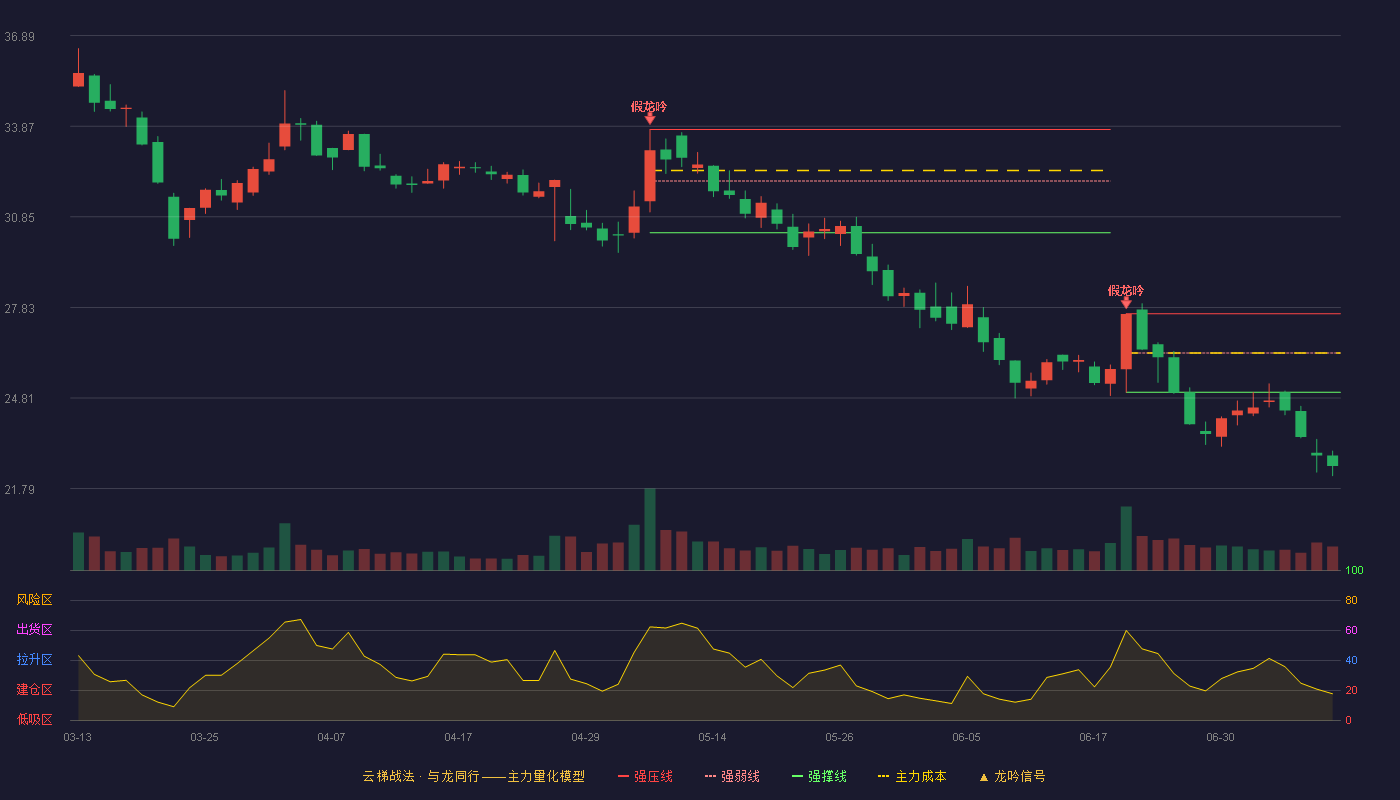Click the 拉升区 zone label

point(34,660)
